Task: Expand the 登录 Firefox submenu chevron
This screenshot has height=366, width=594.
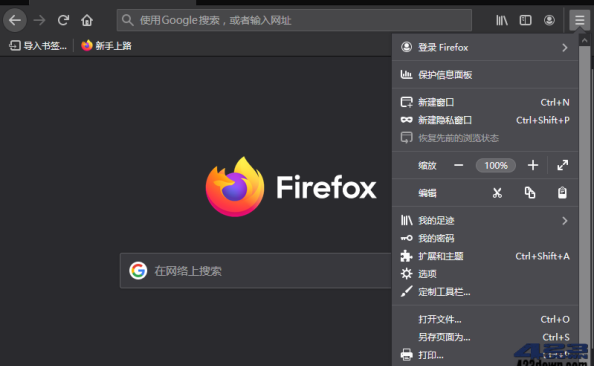Action: (565, 47)
